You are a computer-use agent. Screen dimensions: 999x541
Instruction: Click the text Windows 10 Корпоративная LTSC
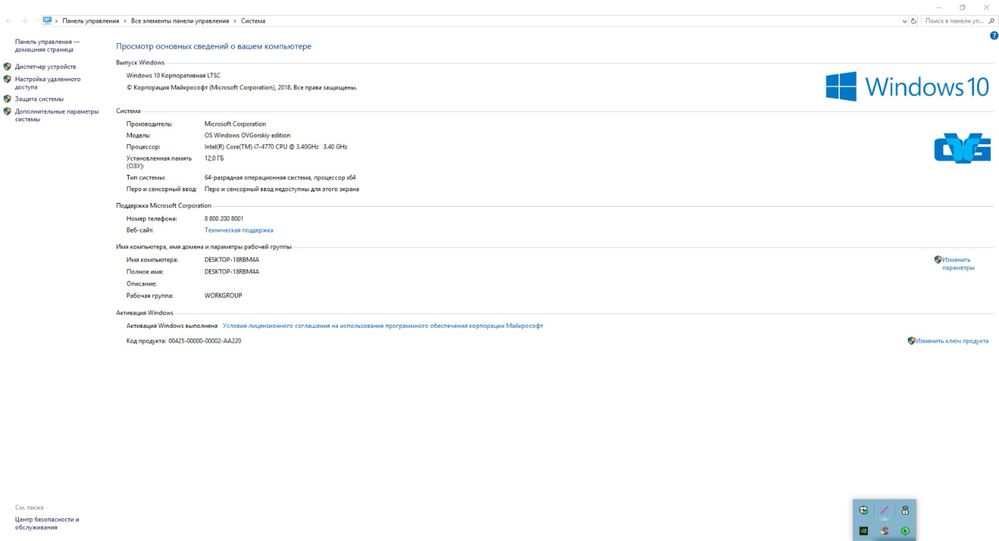[173, 75]
